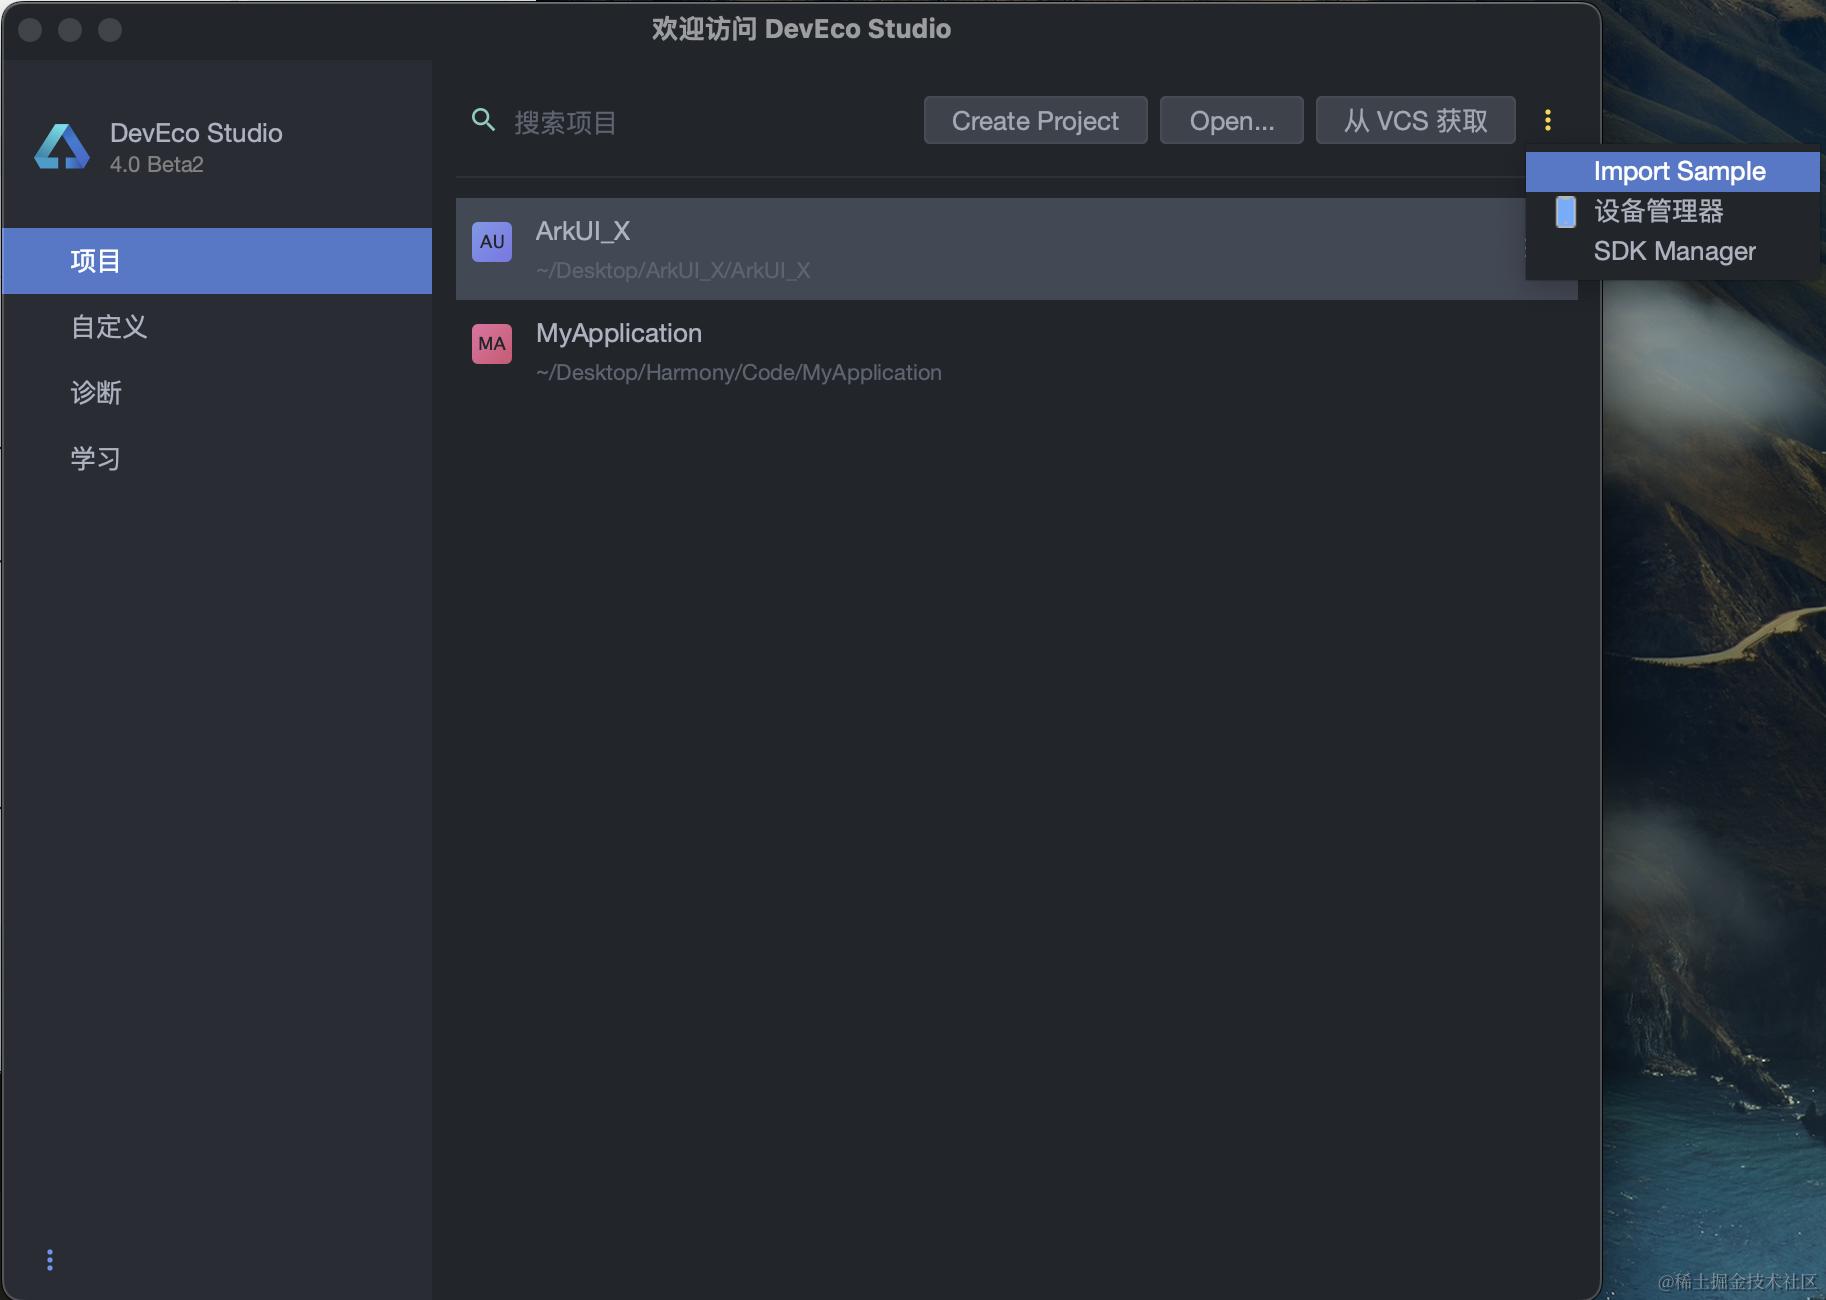The width and height of the screenshot is (1826, 1300).
Task: Click the device manager phone icon
Action: [x=1566, y=211]
